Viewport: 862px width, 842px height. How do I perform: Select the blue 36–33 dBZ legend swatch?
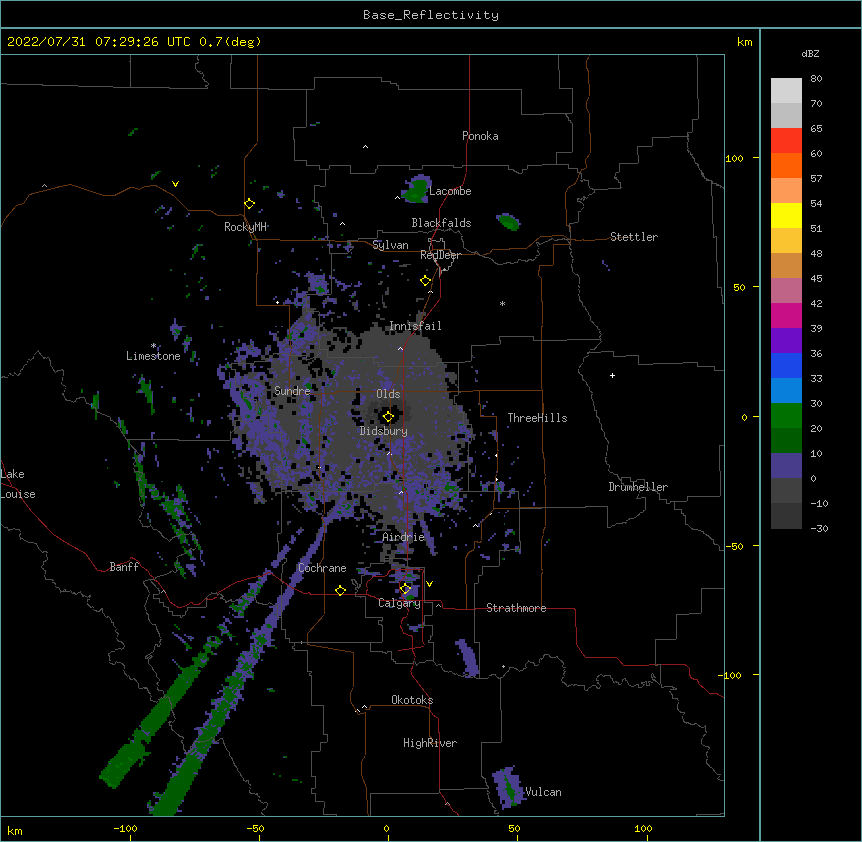(786, 365)
